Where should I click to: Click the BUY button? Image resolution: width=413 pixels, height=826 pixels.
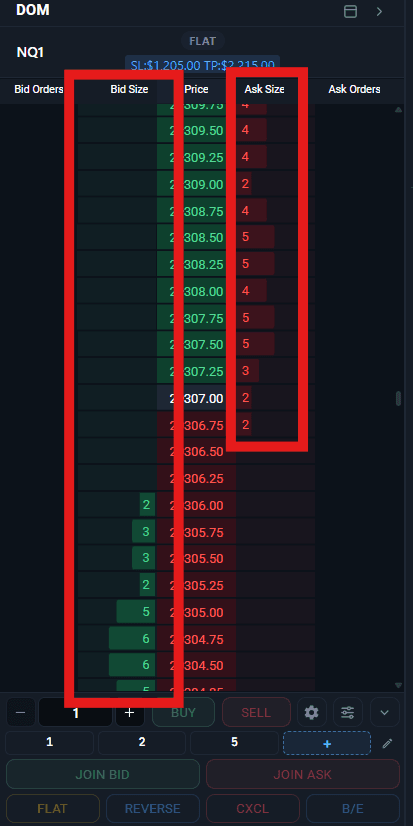[183, 712]
